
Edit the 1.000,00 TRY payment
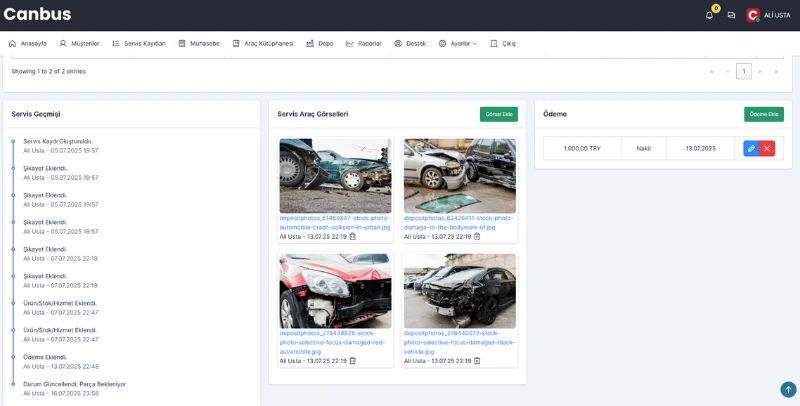(x=751, y=148)
